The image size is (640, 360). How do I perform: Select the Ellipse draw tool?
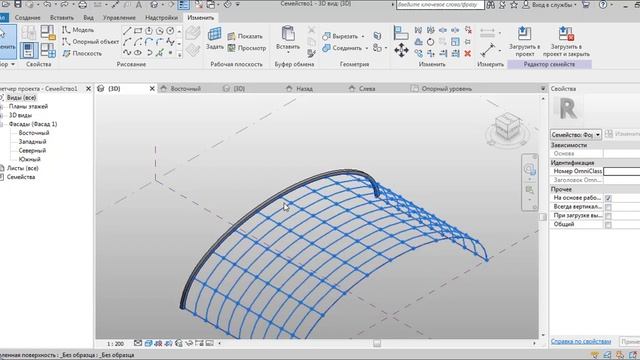click(138, 53)
